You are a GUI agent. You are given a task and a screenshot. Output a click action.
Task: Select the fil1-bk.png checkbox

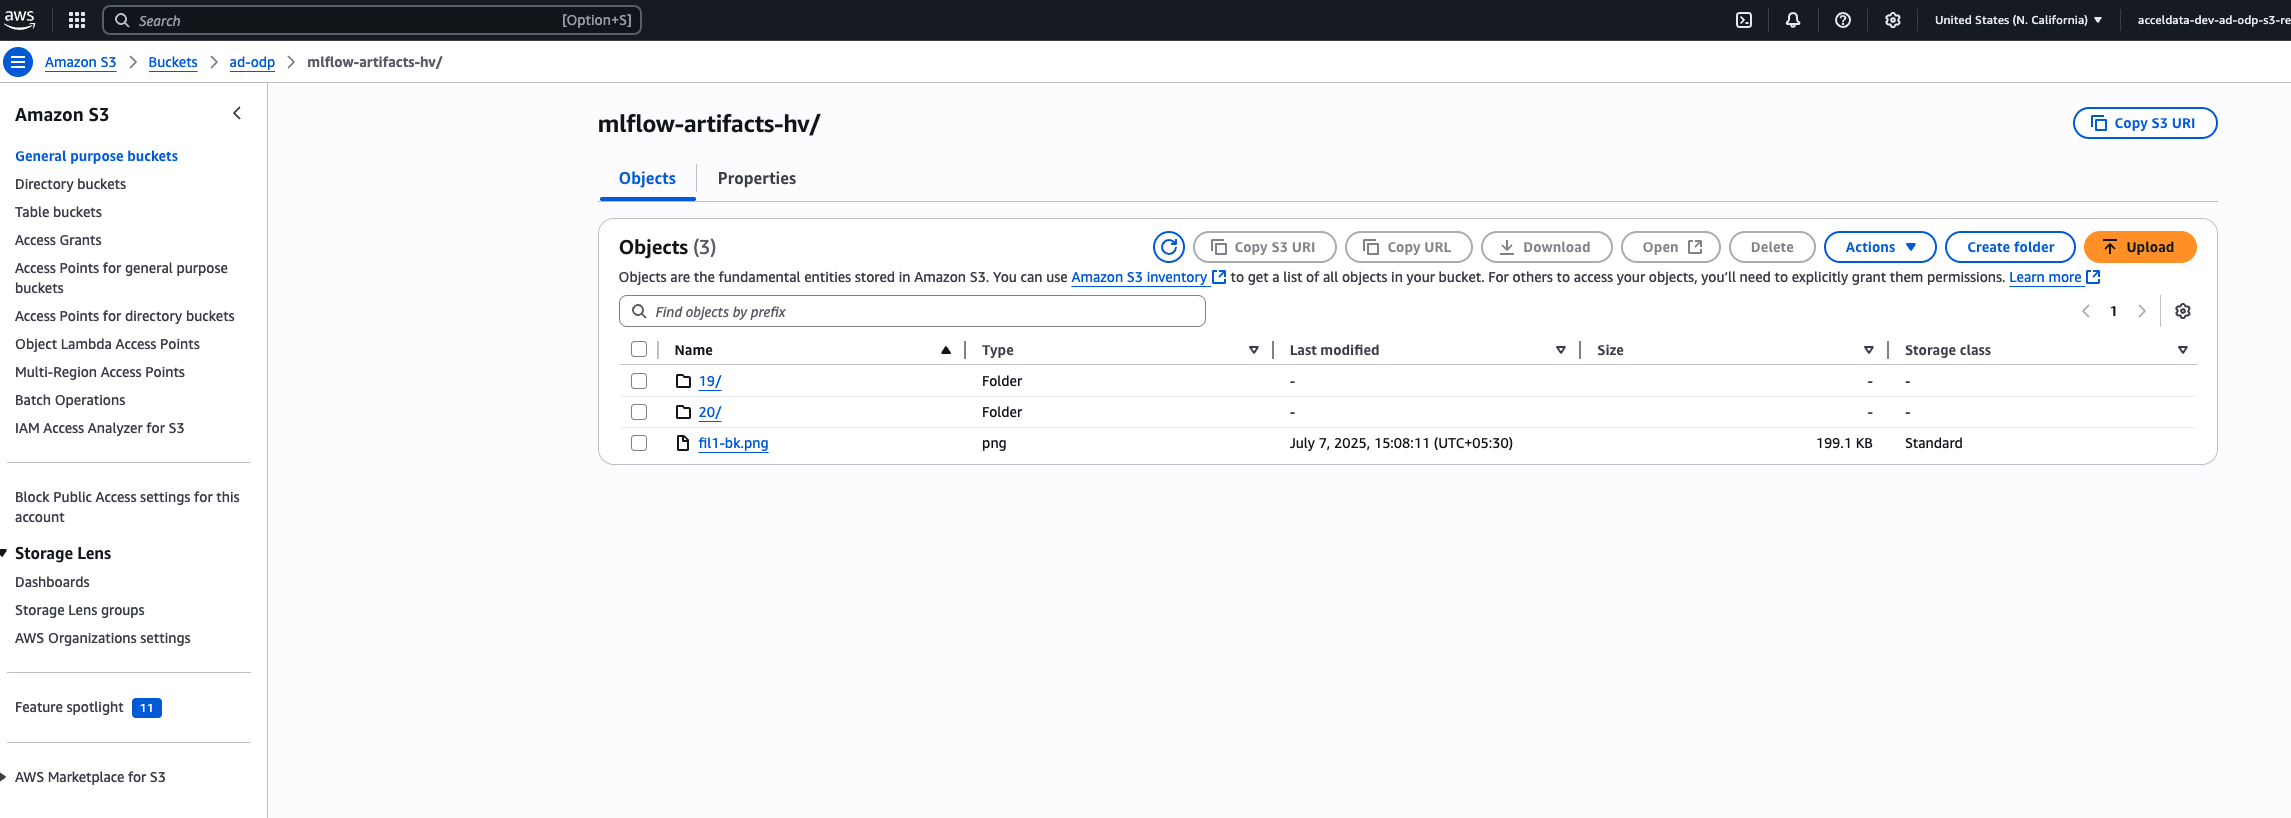(639, 443)
